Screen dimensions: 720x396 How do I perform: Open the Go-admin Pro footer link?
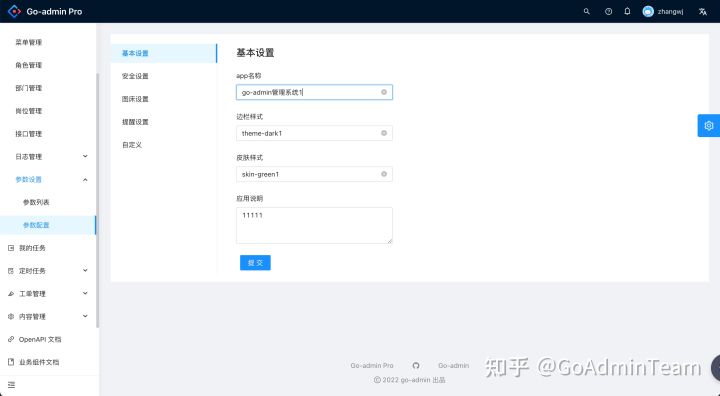click(x=372, y=366)
